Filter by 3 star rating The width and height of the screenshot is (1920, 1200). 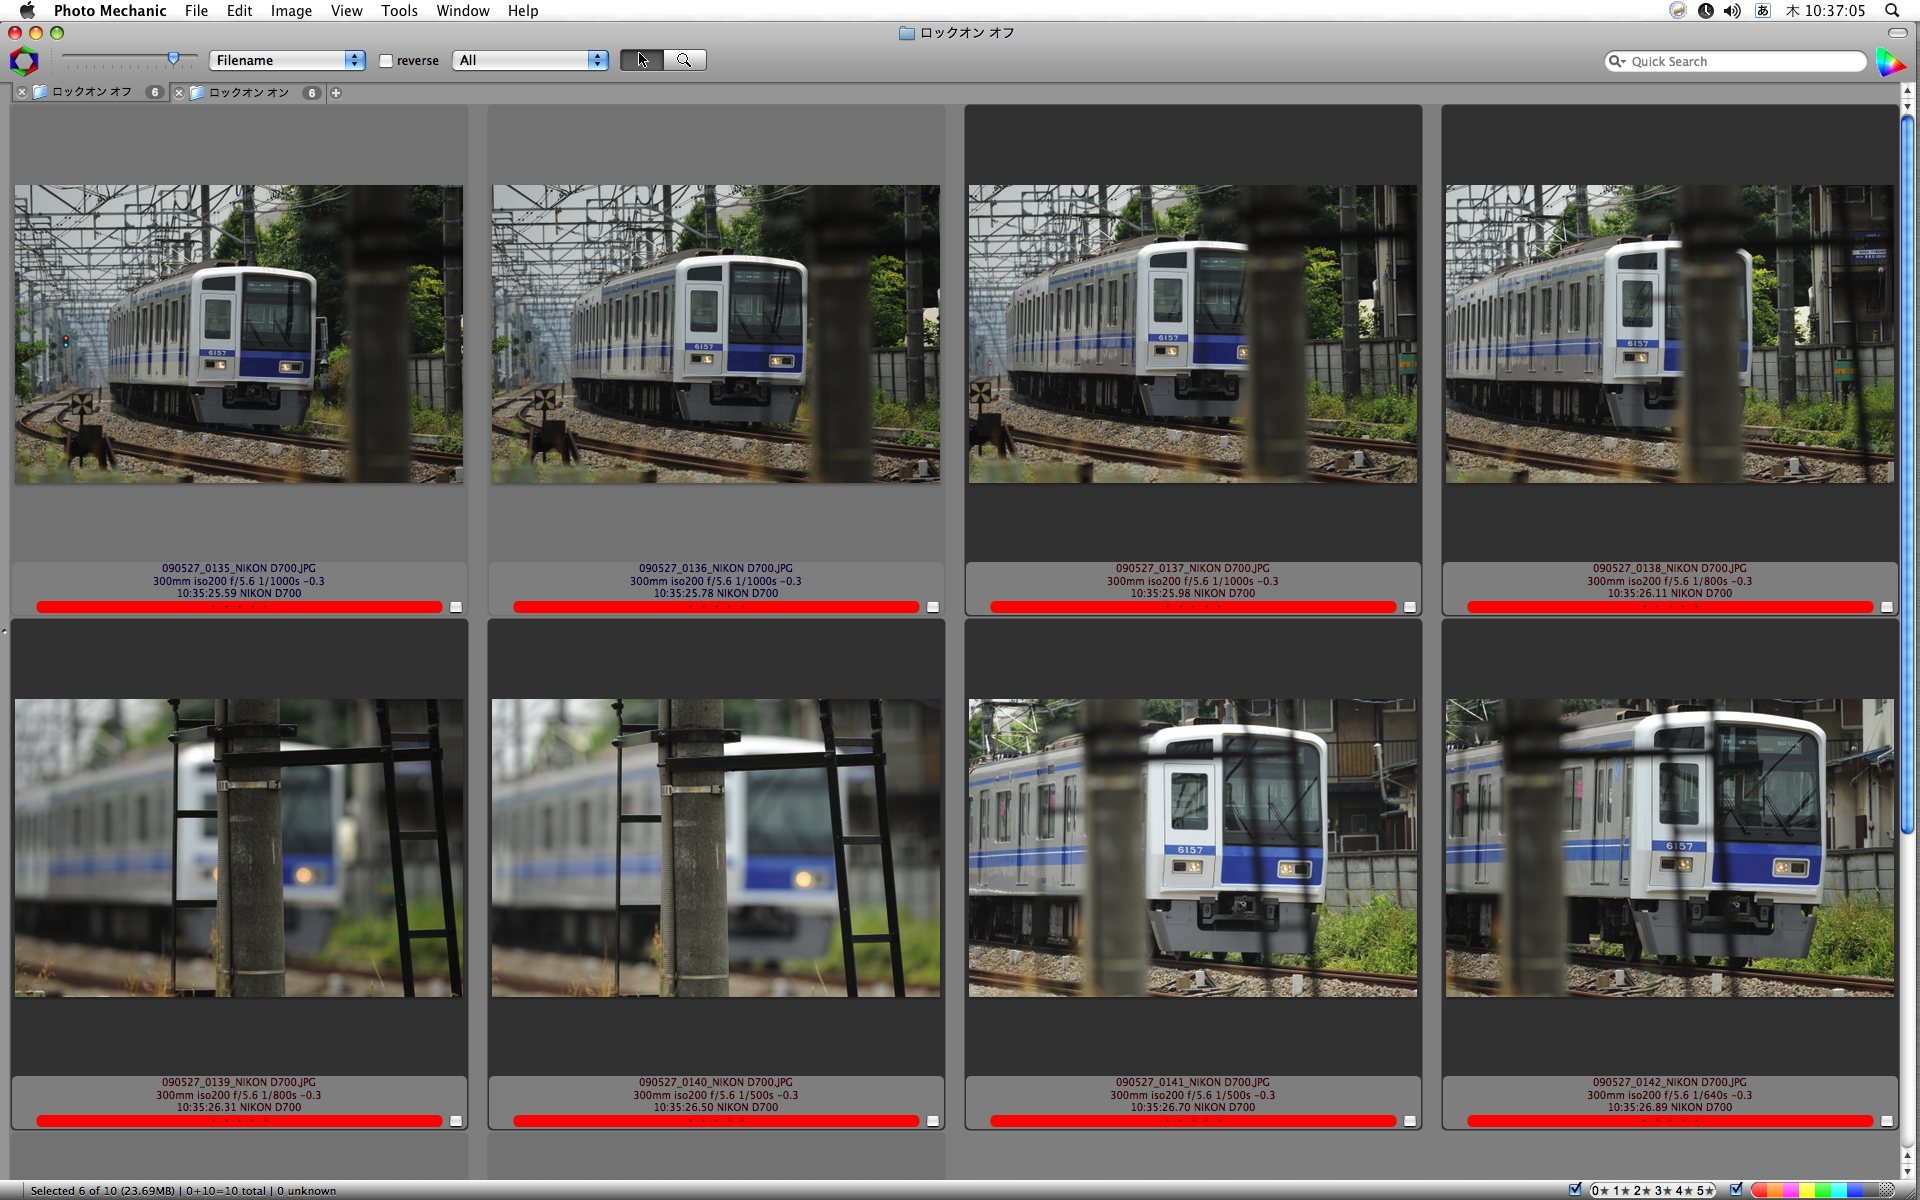click(x=1661, y=1190)
